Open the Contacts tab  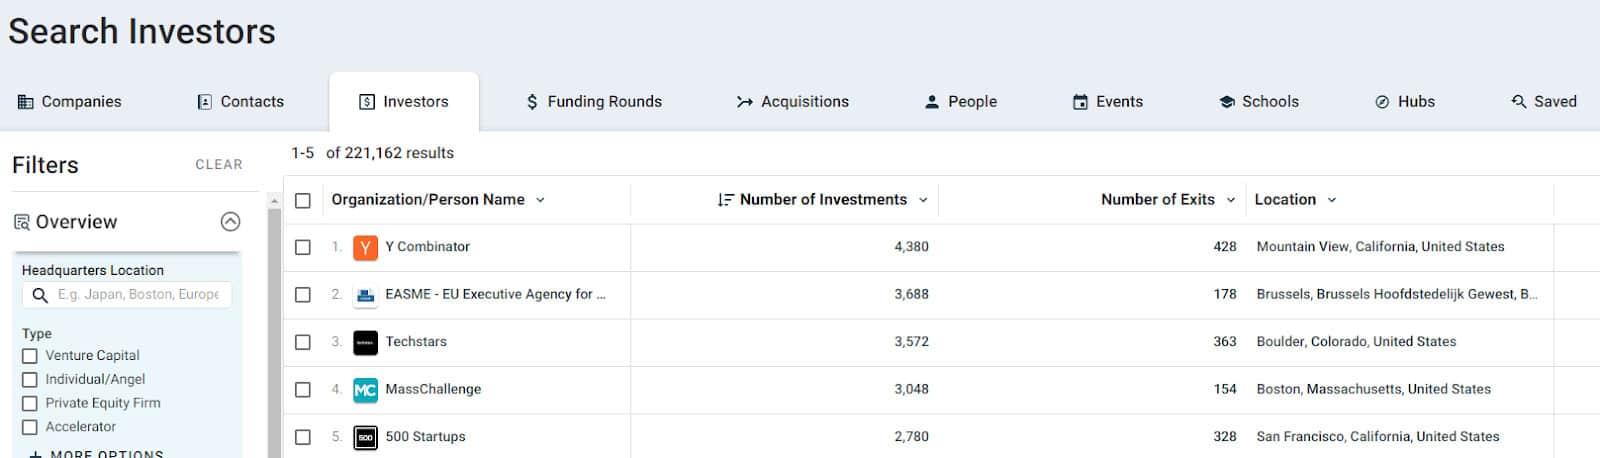tap(241, 101)
